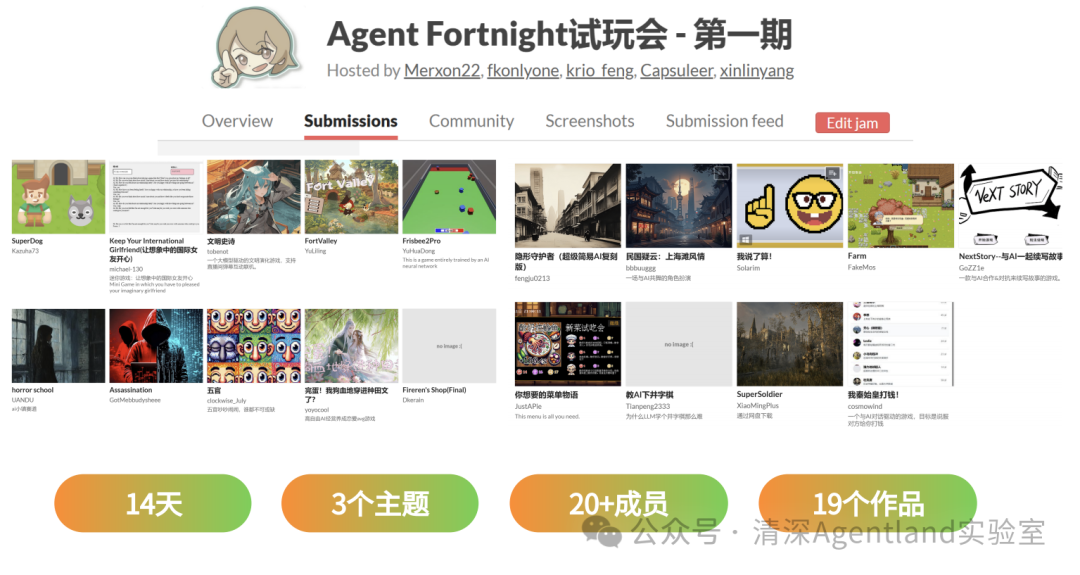Switch to the Community tab
The height and width of the screenshot is (575, 1080).
471,121
